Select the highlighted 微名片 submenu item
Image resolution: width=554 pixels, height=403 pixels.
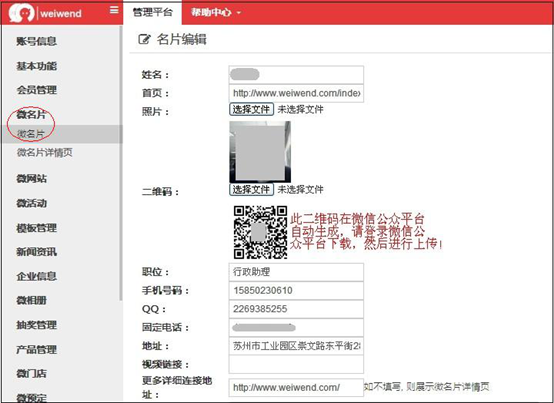pyautogui.click(x=62, y=134)
